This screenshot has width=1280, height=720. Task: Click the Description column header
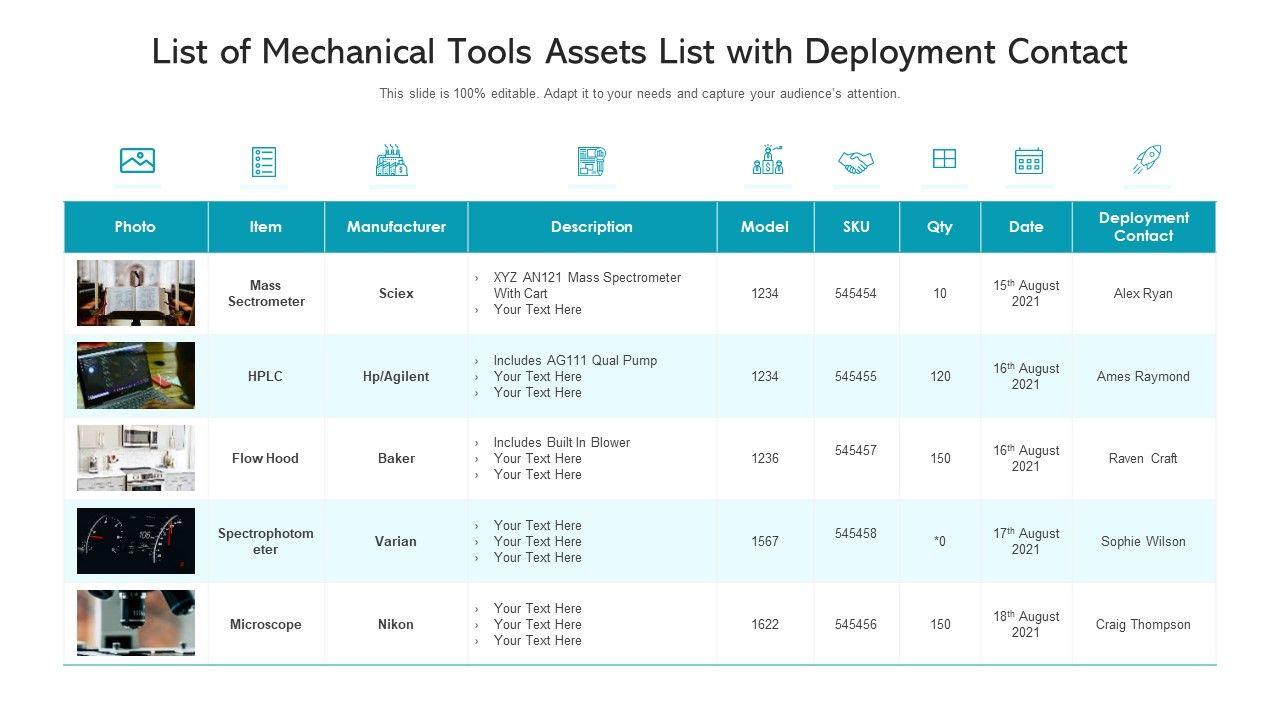(x=592, y=227)
